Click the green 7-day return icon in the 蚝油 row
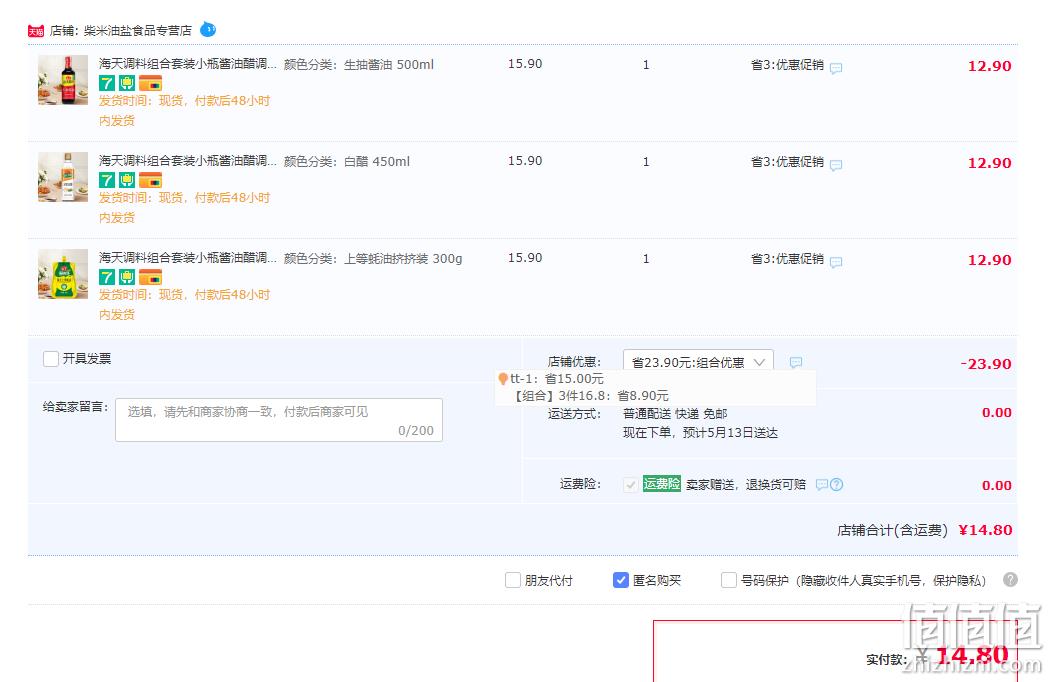Screen dimensions: 1051x682 coord(107,277)
